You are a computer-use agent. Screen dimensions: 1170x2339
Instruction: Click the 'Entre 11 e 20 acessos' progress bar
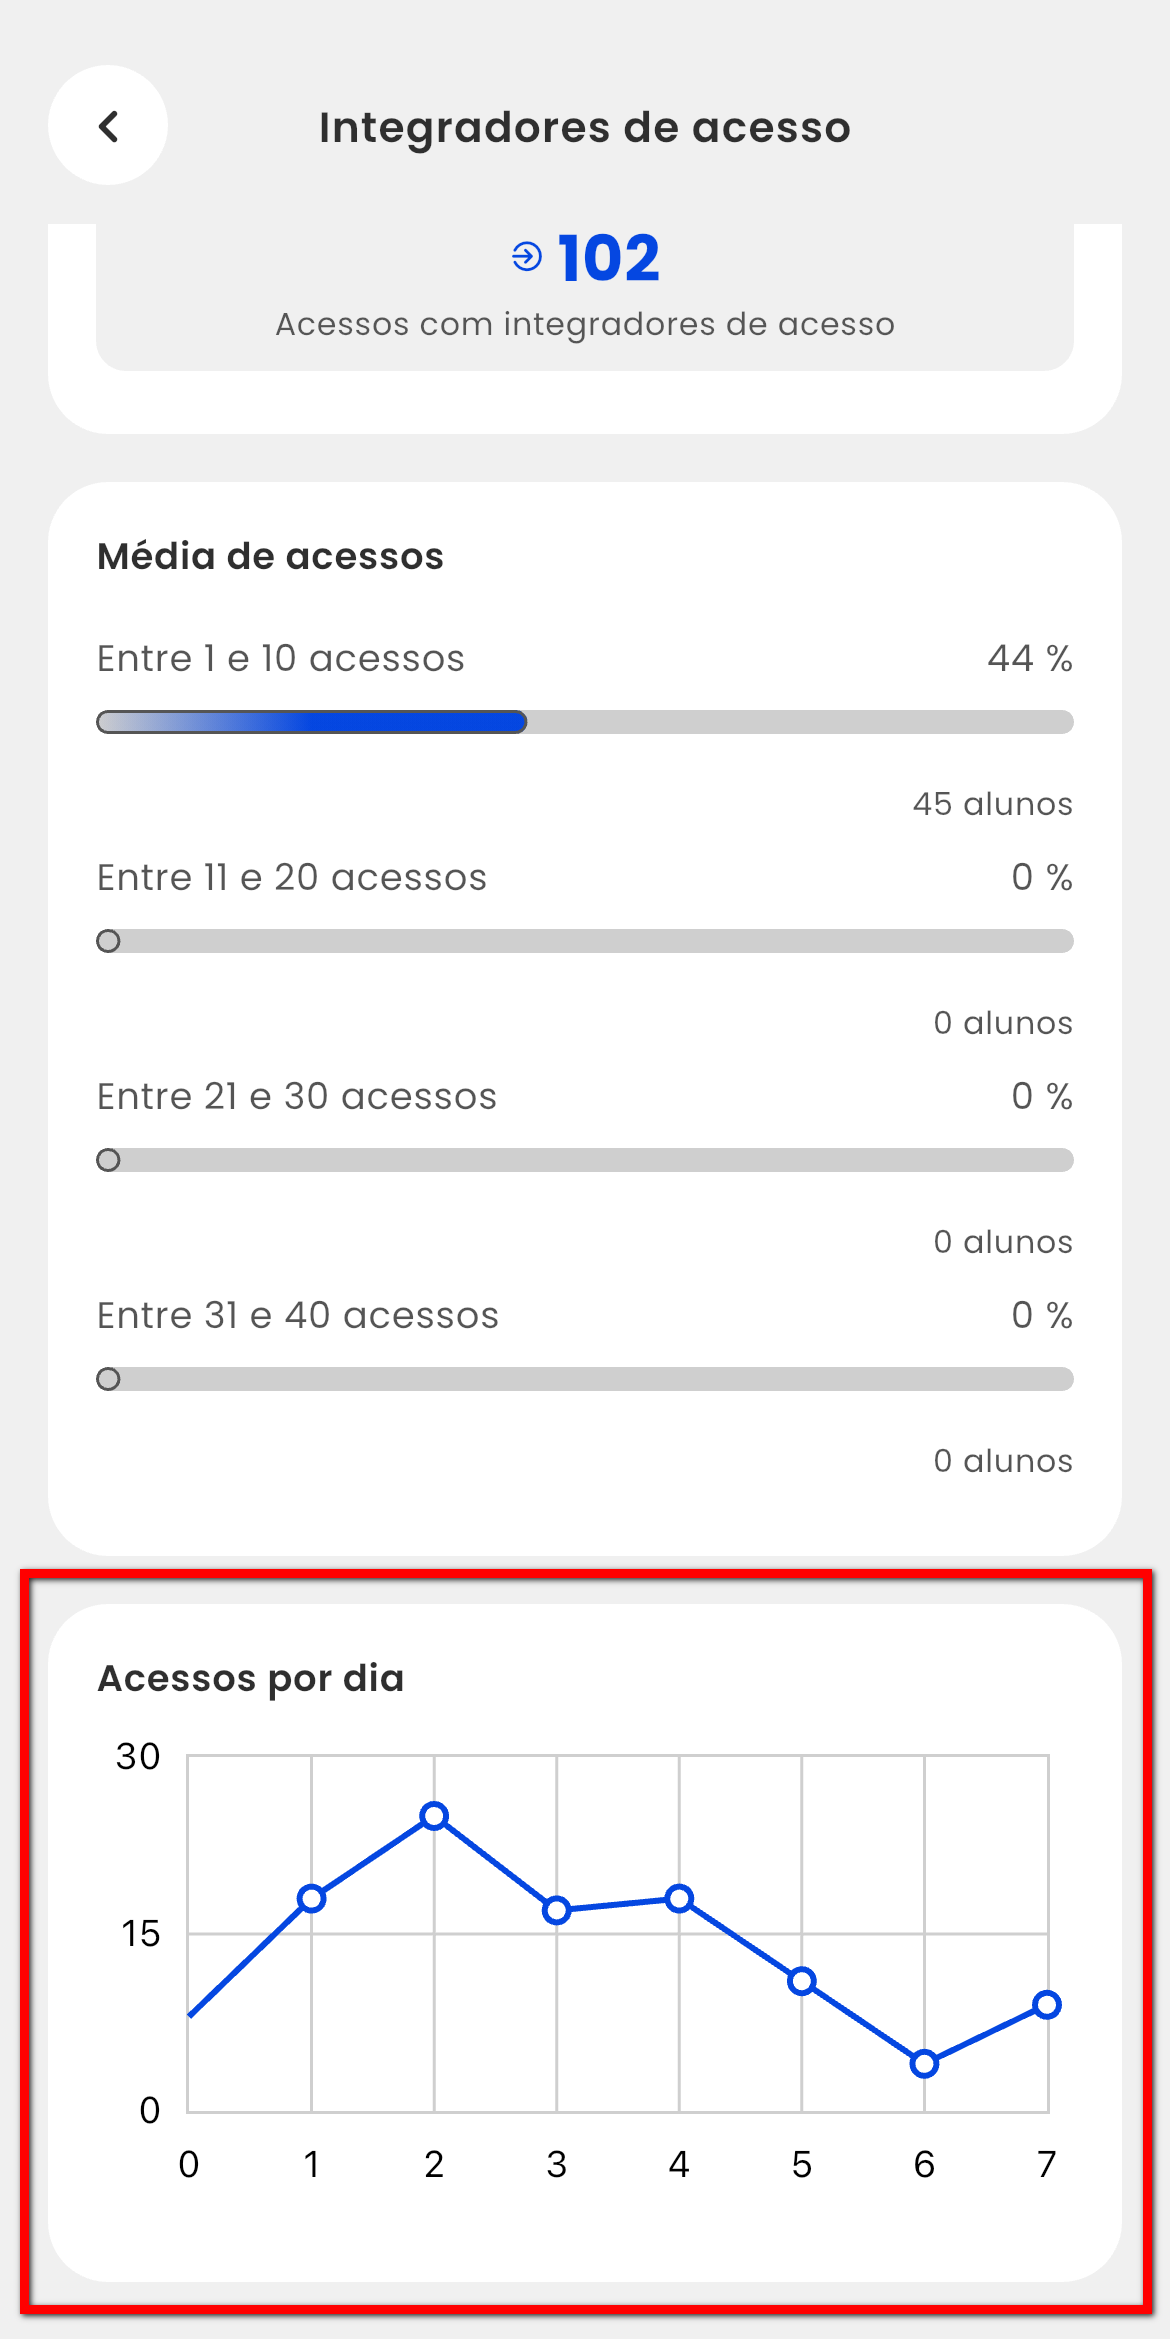tap(585, 941)
